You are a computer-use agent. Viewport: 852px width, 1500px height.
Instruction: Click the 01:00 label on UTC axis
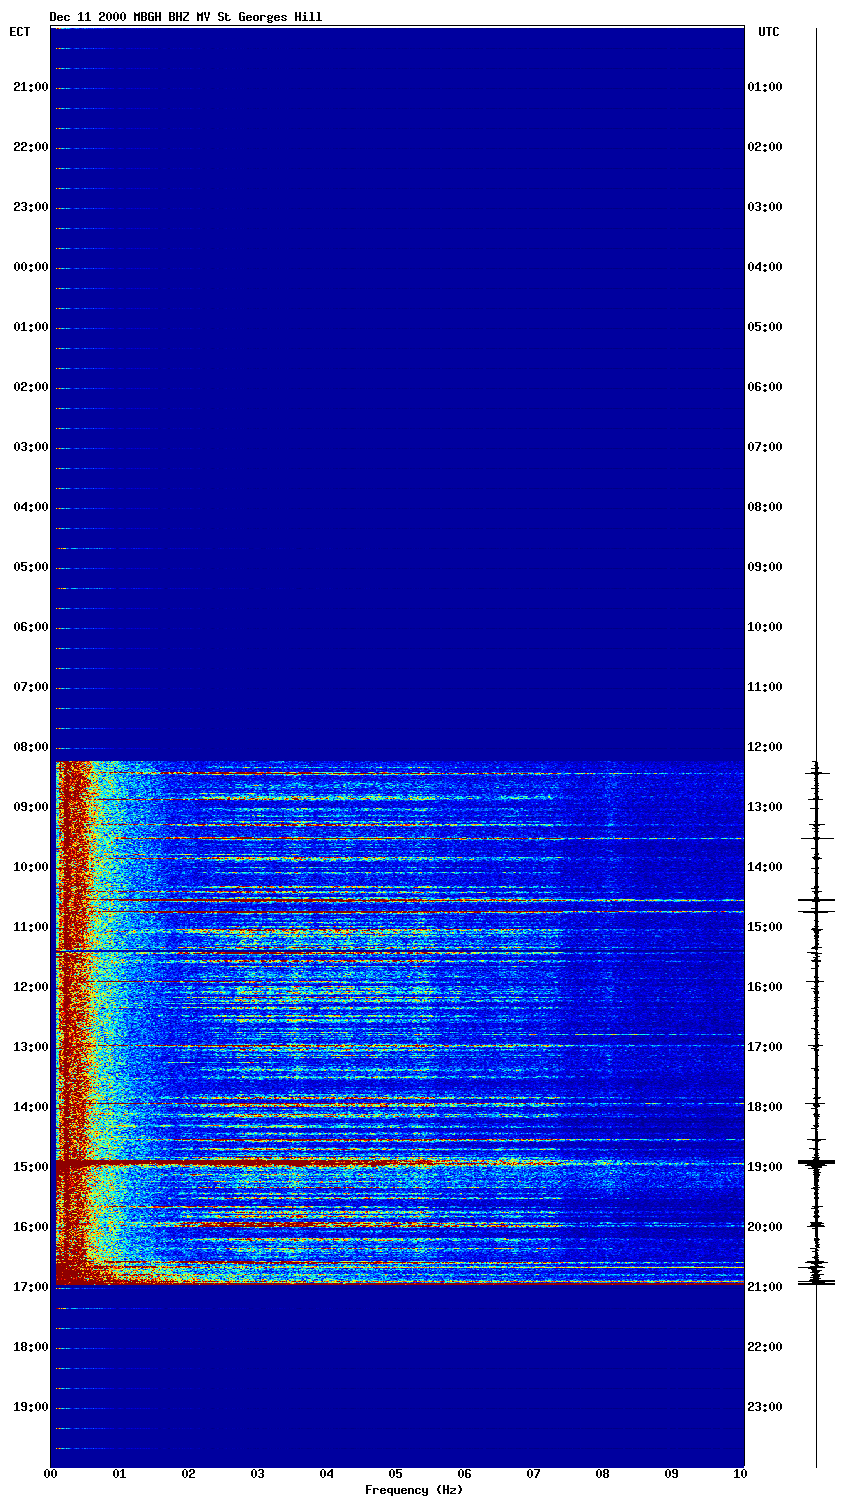(765, 87)
